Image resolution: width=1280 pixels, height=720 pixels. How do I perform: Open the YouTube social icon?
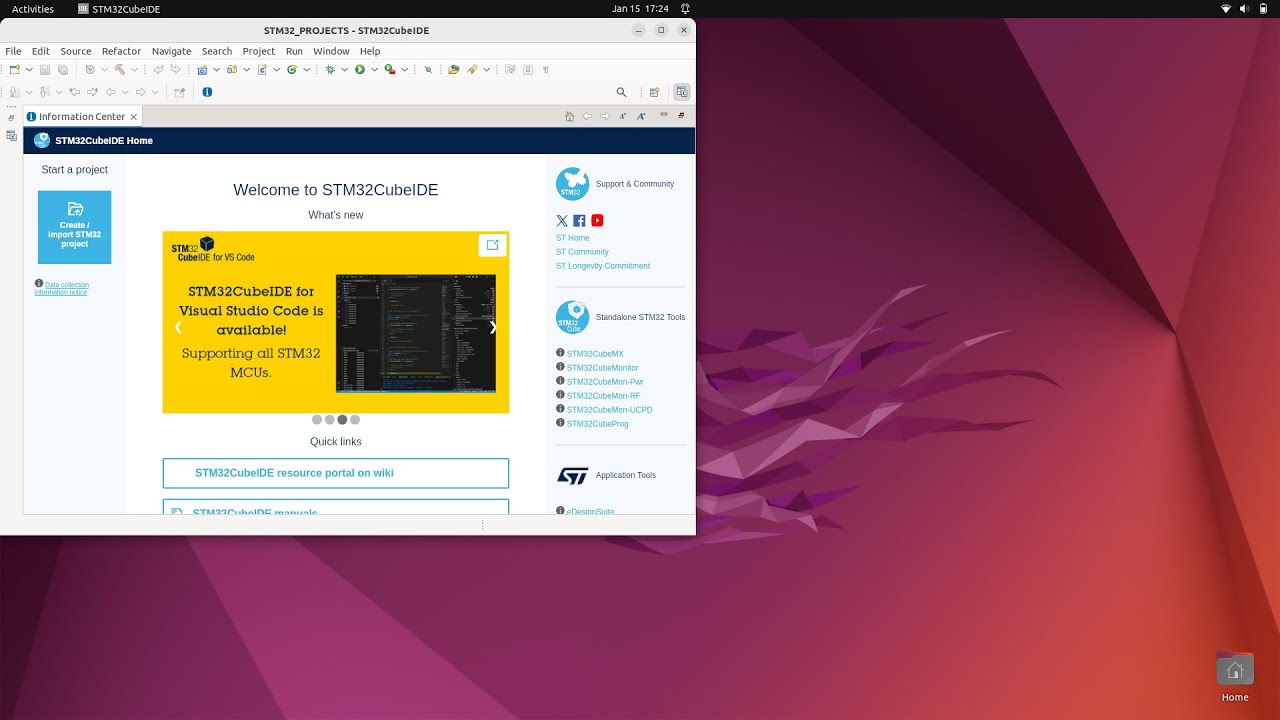[x=597, y=221]
